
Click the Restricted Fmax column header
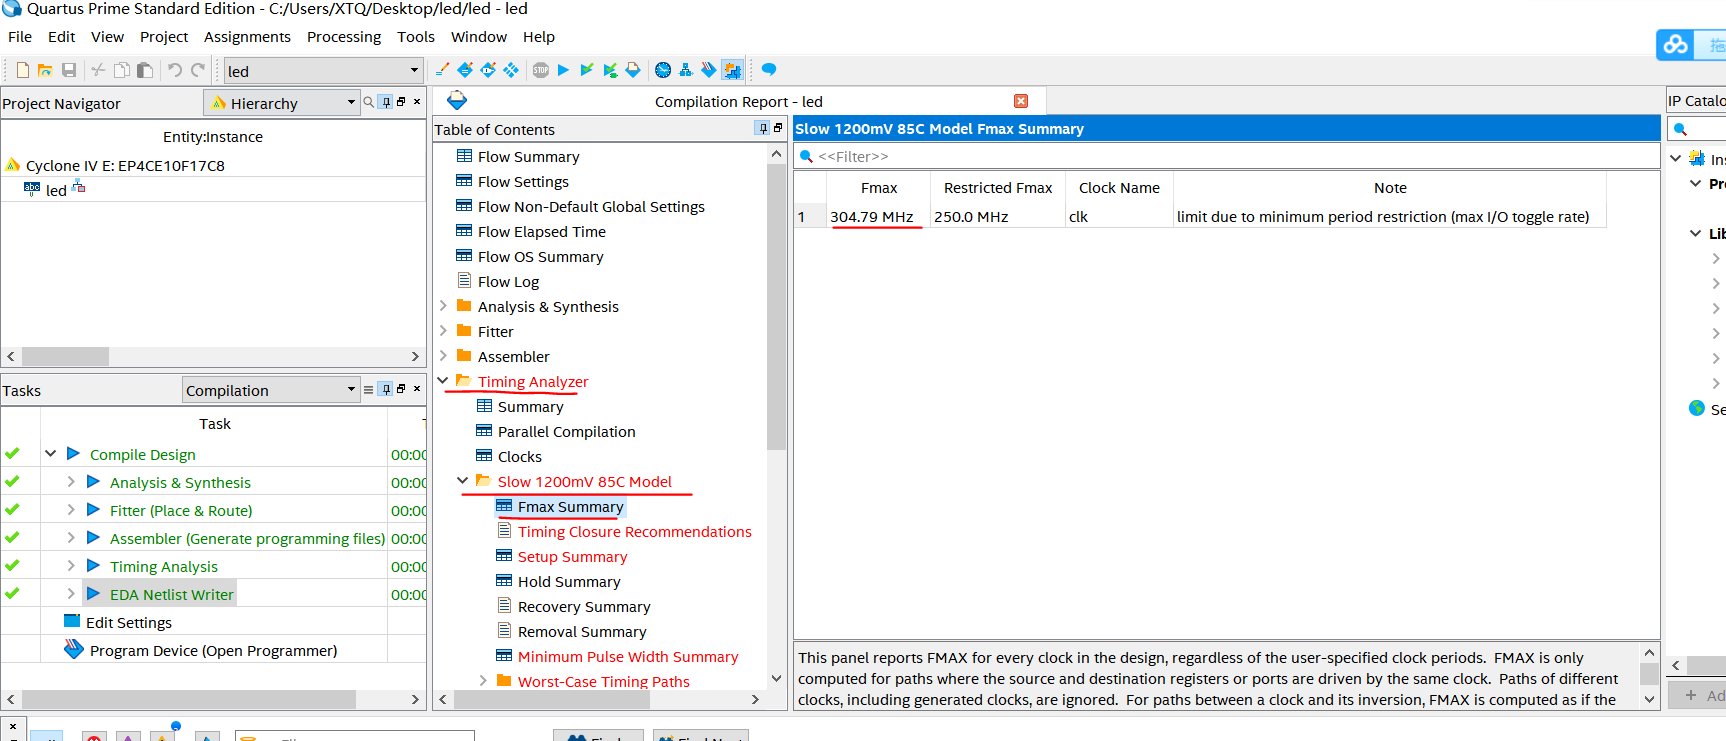(998, 188)
